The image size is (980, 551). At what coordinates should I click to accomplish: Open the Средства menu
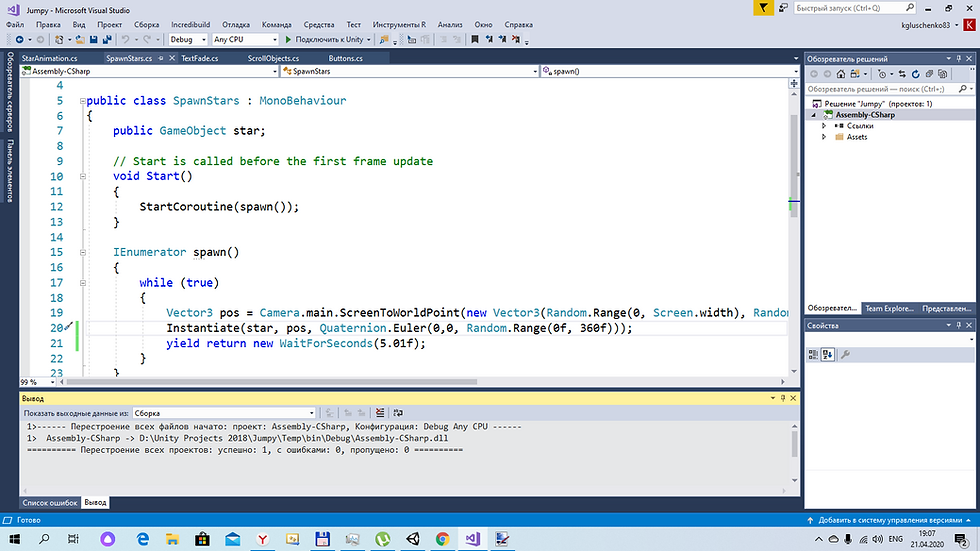pos(319,24)
